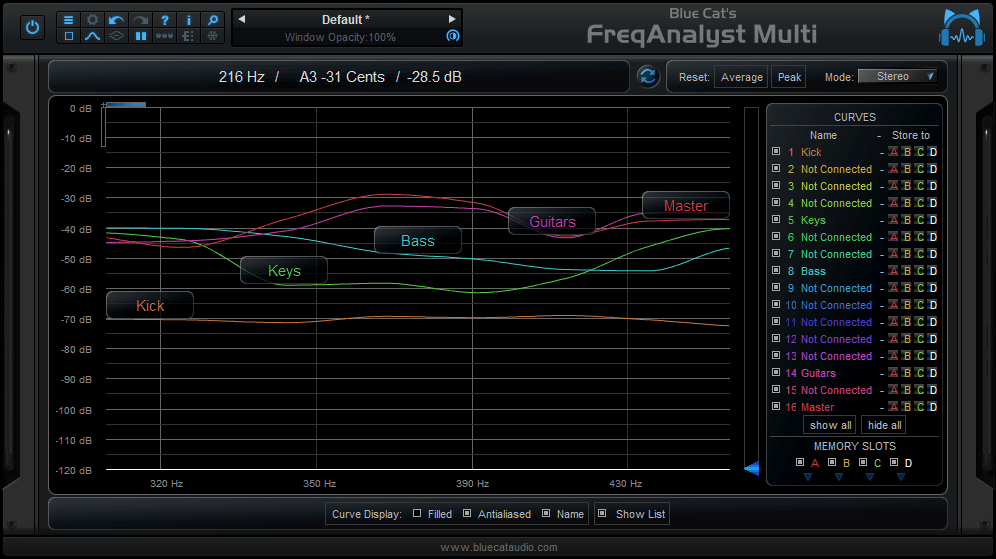The width and height of the screenshot is (996, 559).
Task: Click the blue cat headphones logo
Action: point(961,28)
